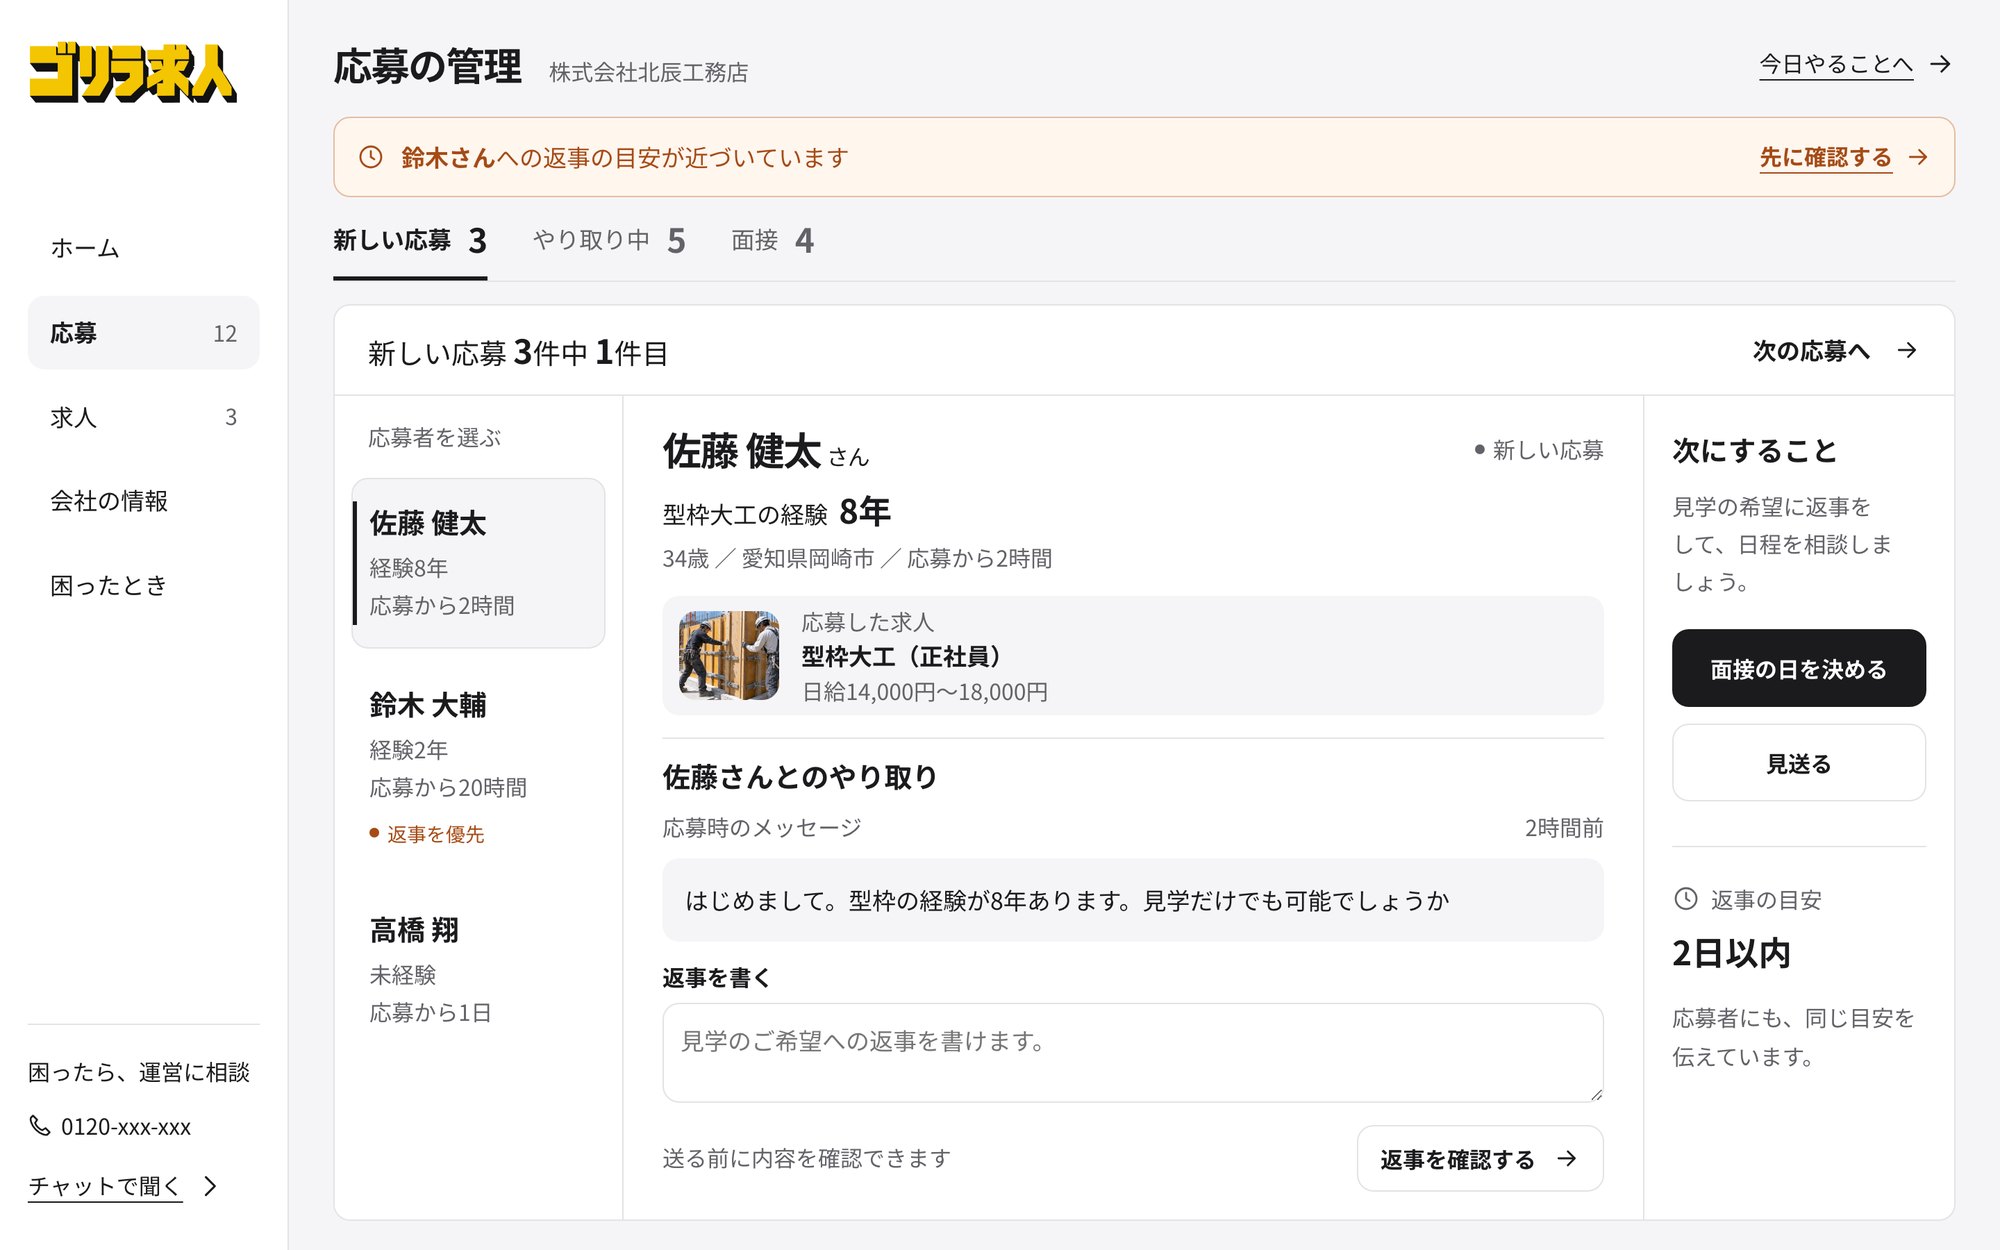The height and width of the screenshot is (1250, 2000).
Task: Click the 見送る button
Action: (x=1798, y=763)
